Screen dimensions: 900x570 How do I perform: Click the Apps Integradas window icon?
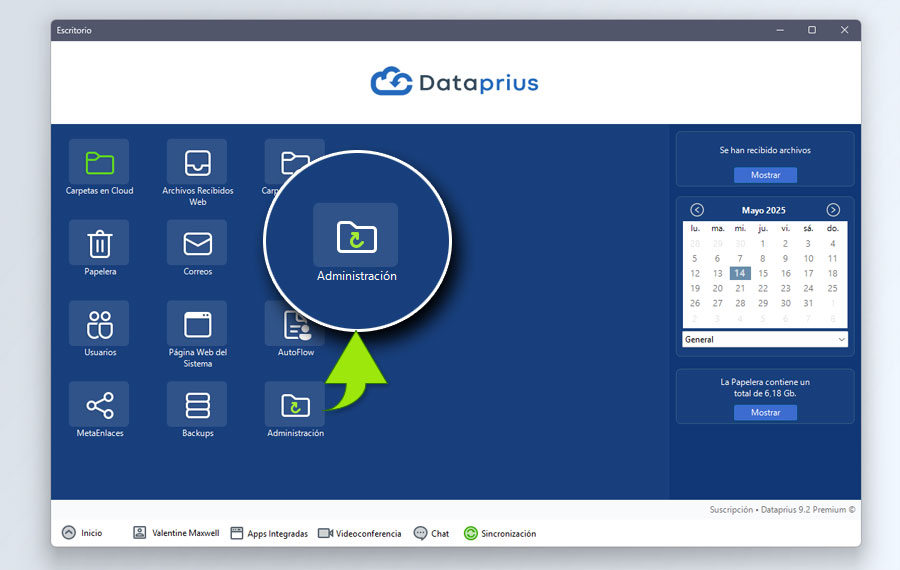click(x=236, y=533)
